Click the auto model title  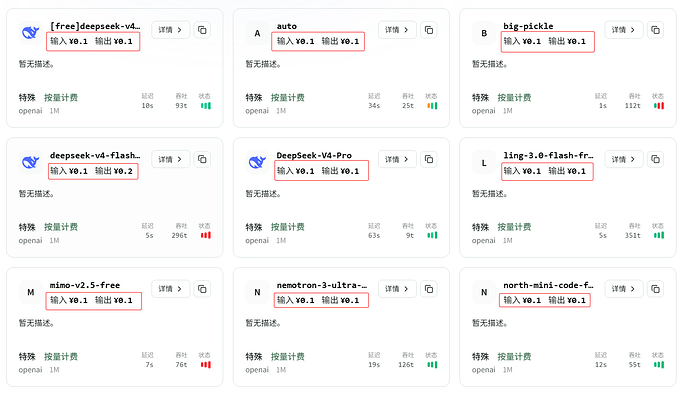(287, 26)
